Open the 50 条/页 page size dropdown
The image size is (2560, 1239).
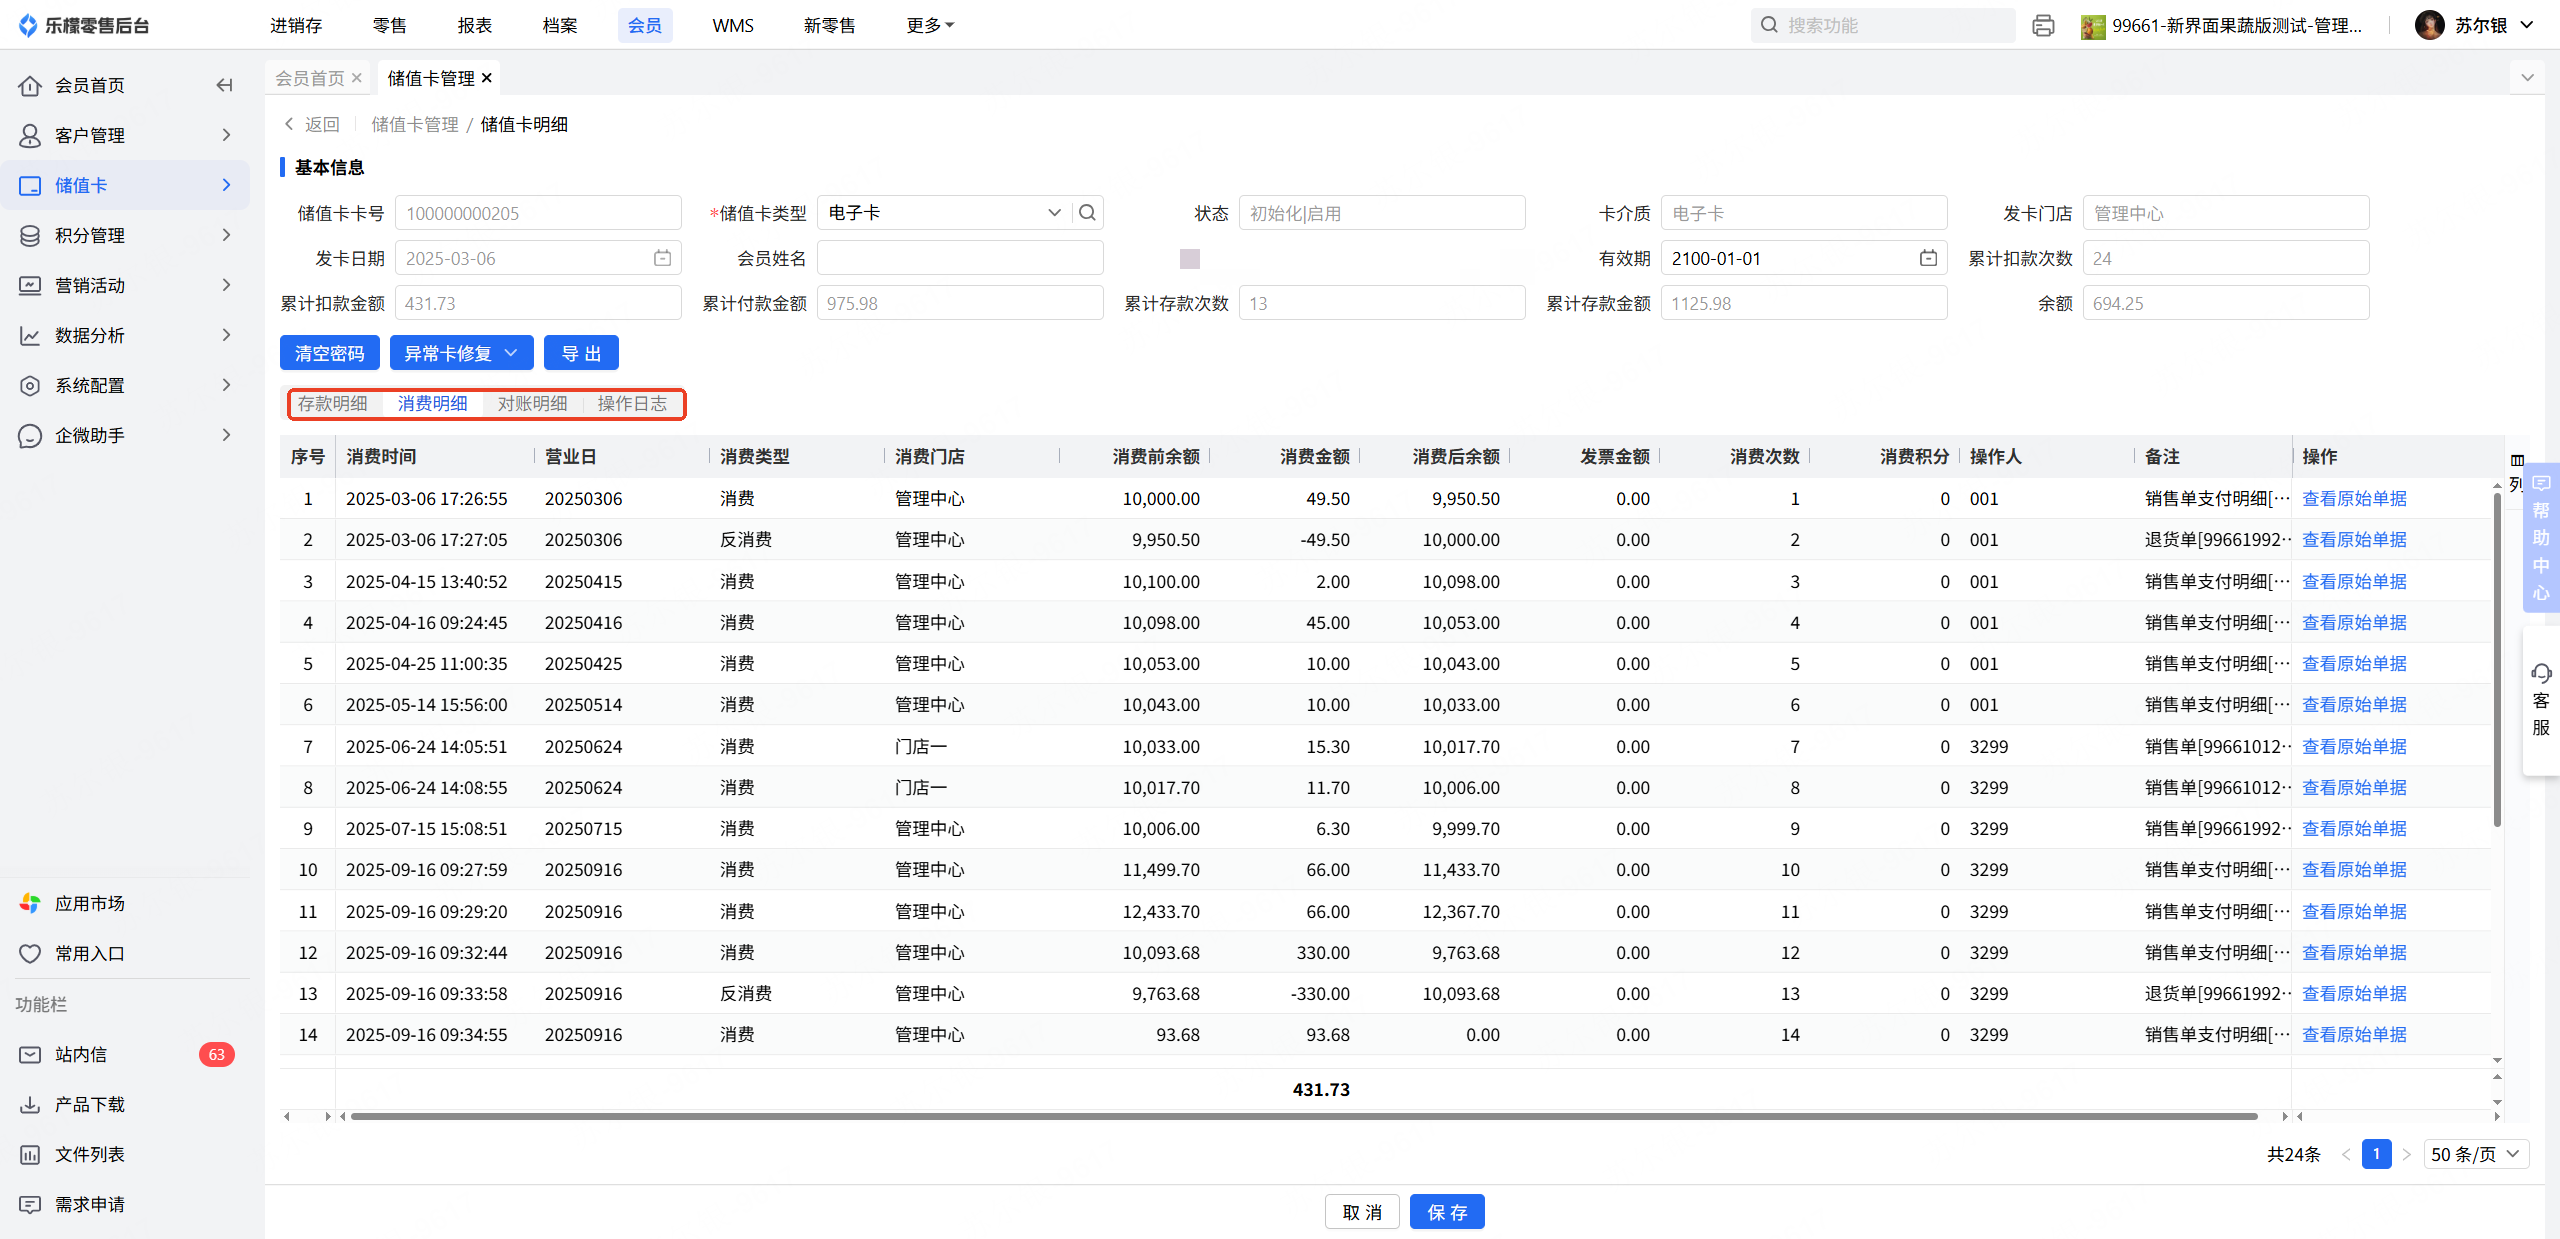tap(2475, 1154)
